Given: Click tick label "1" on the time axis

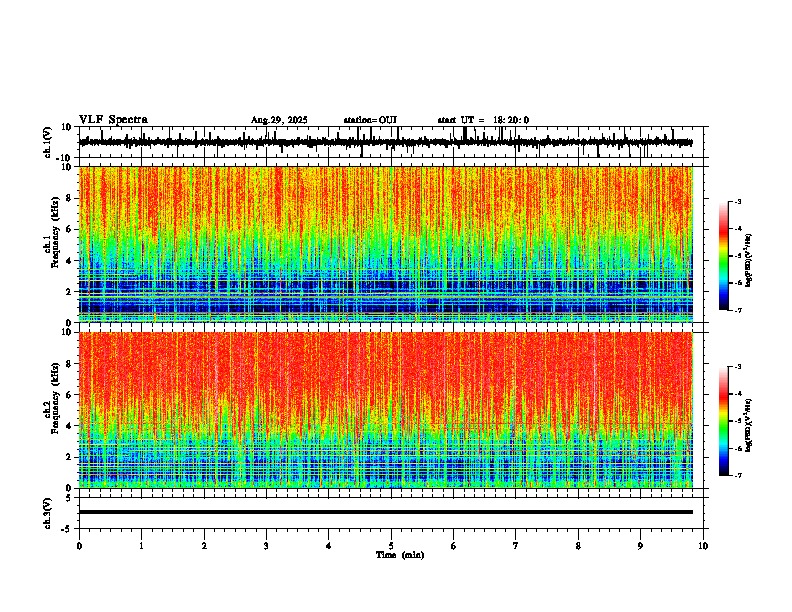Looking at the screenshot, I should point(141,546).
